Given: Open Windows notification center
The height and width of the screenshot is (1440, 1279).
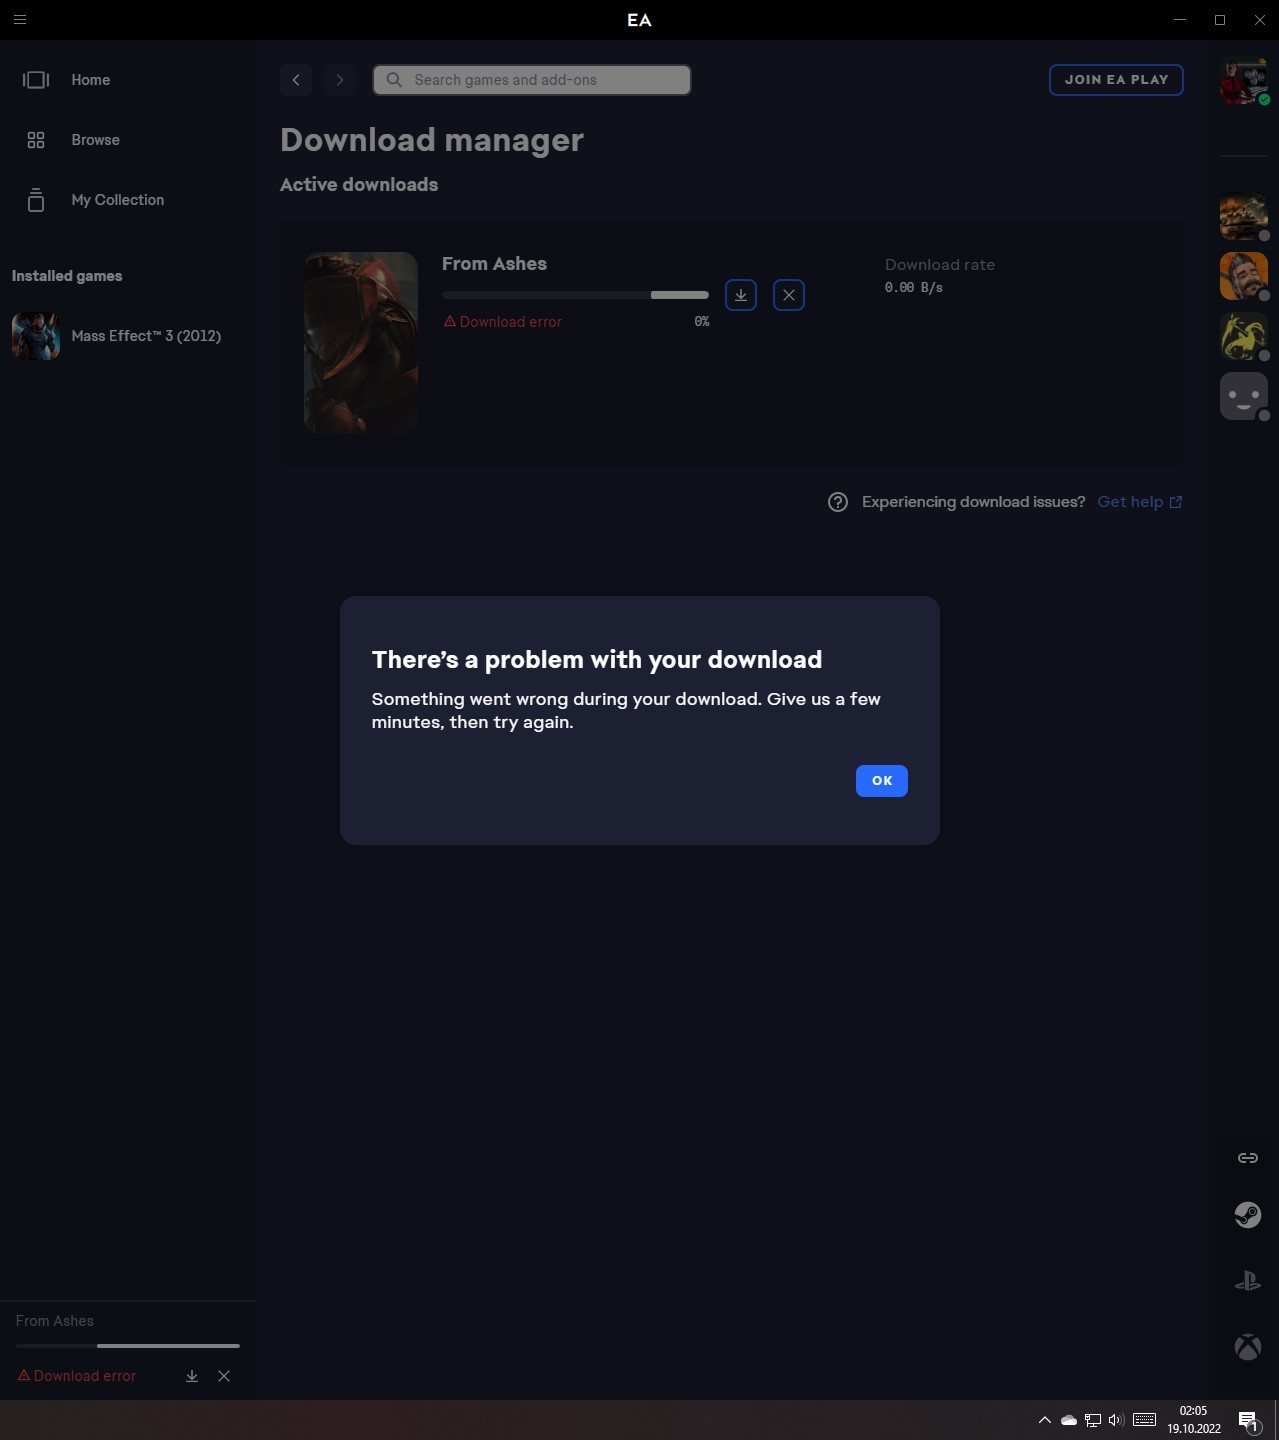Looking at the screenshot, I should pyautogui.click(x=1248, y=1420).
